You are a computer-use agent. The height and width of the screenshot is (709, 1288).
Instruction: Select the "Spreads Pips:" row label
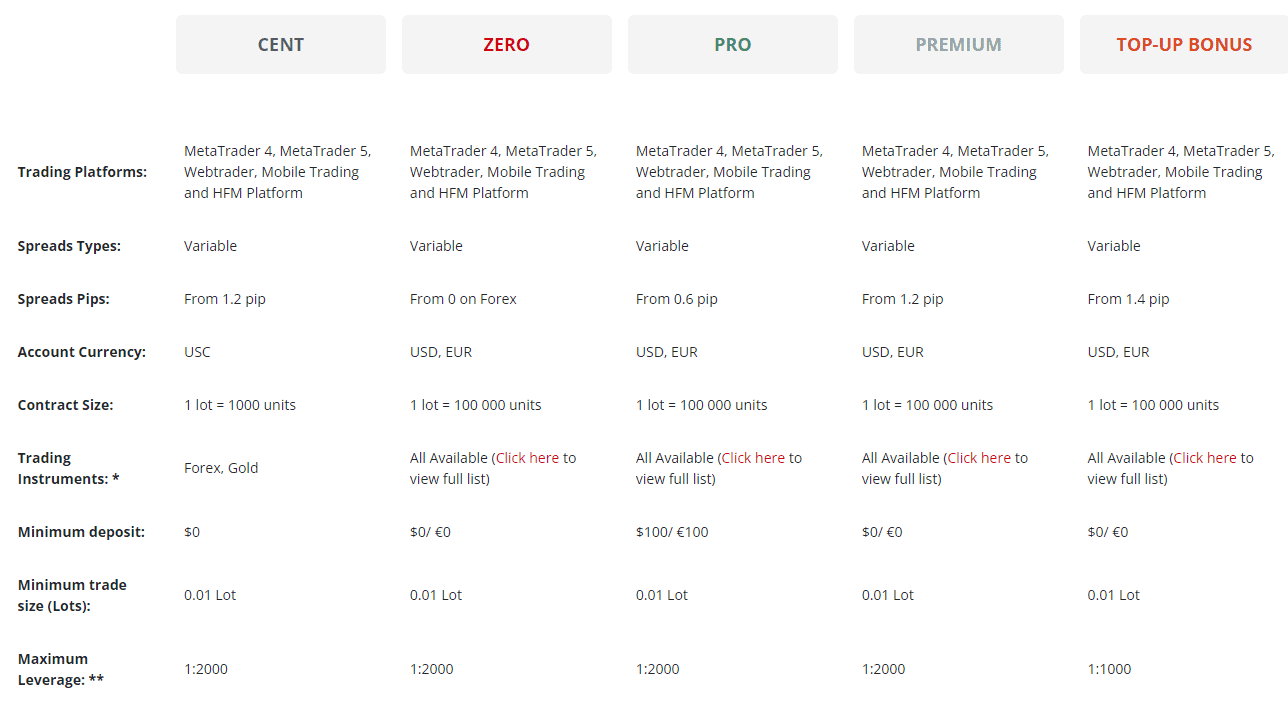pos(64,299)
